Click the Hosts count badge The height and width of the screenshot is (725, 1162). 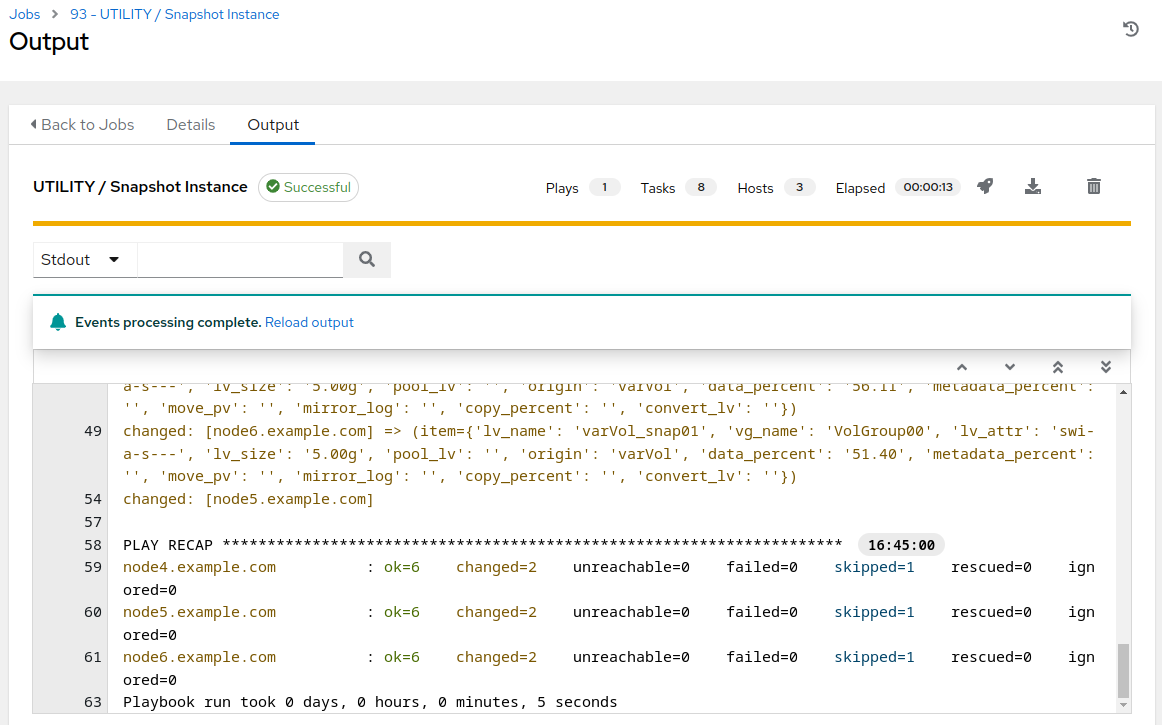[x=799, y=187]
